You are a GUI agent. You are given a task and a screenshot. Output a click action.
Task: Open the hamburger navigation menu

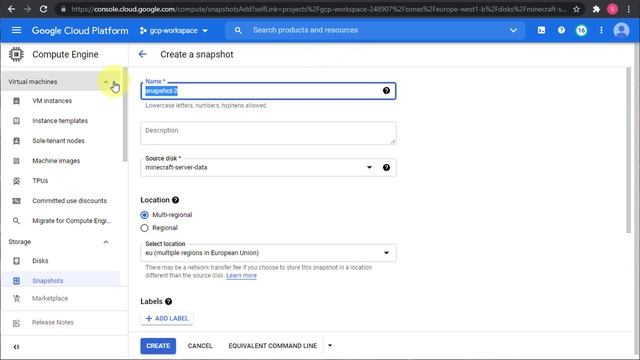click(16, 30)
